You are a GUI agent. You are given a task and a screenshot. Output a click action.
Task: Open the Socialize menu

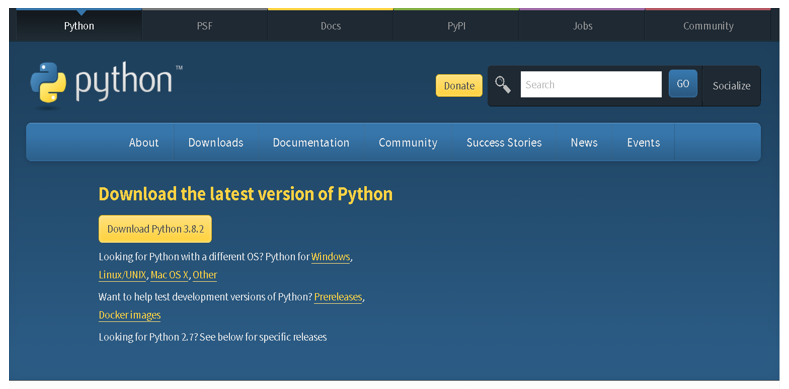[x=731, y=86]
